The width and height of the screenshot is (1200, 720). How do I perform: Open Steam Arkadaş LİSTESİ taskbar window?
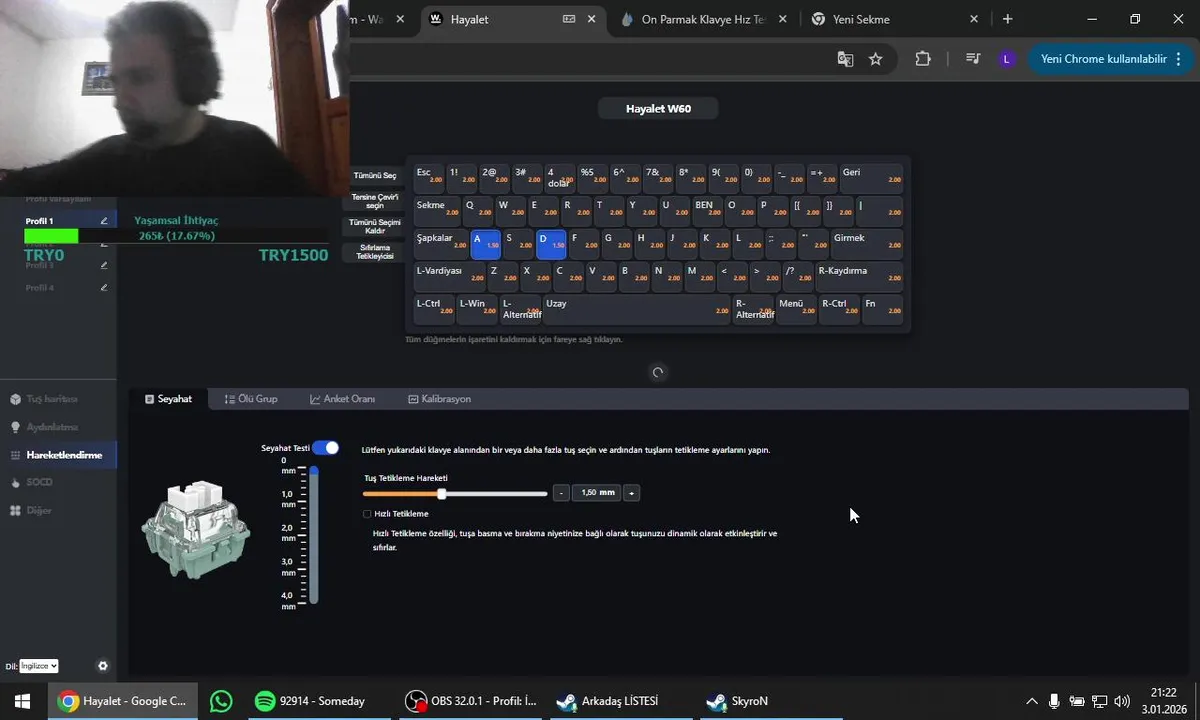pyautogui.click(x=620, y=701)
